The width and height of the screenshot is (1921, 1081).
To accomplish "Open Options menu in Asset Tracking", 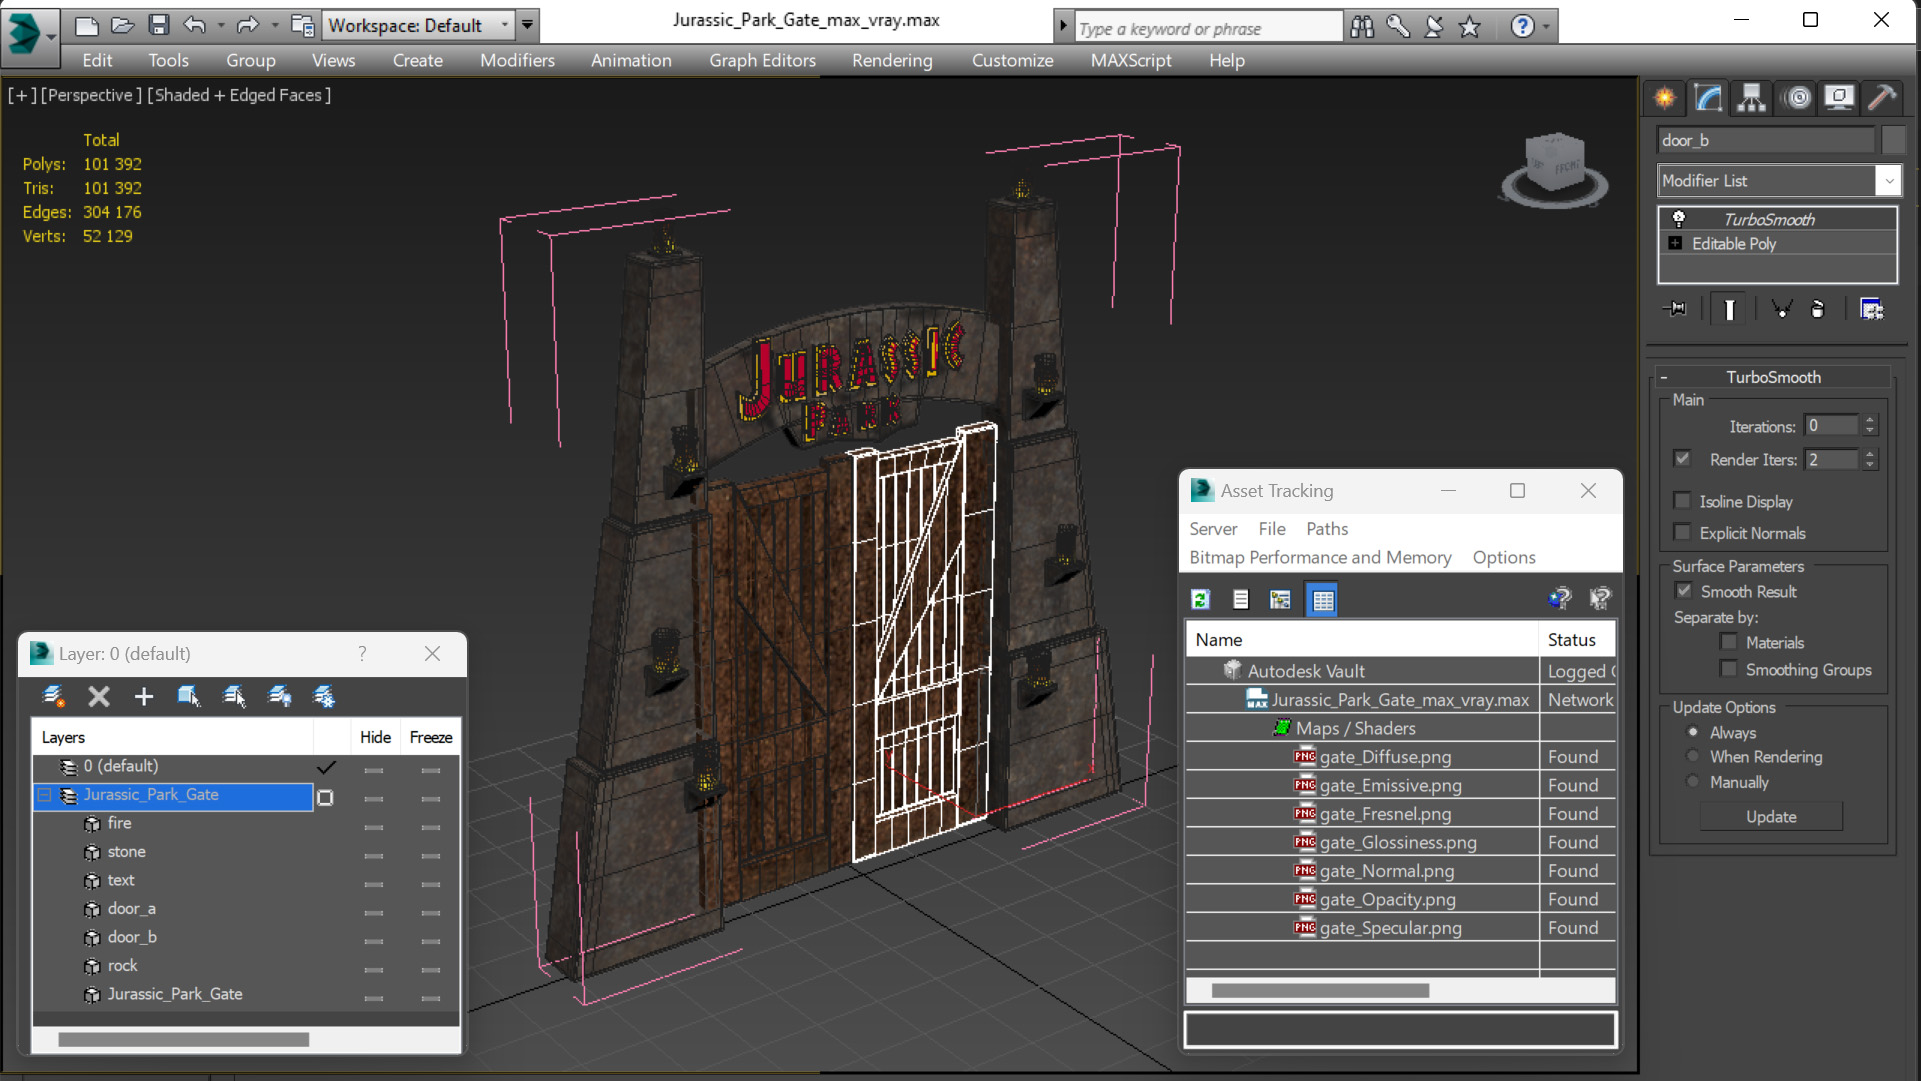I will [x=1503, y=558].
